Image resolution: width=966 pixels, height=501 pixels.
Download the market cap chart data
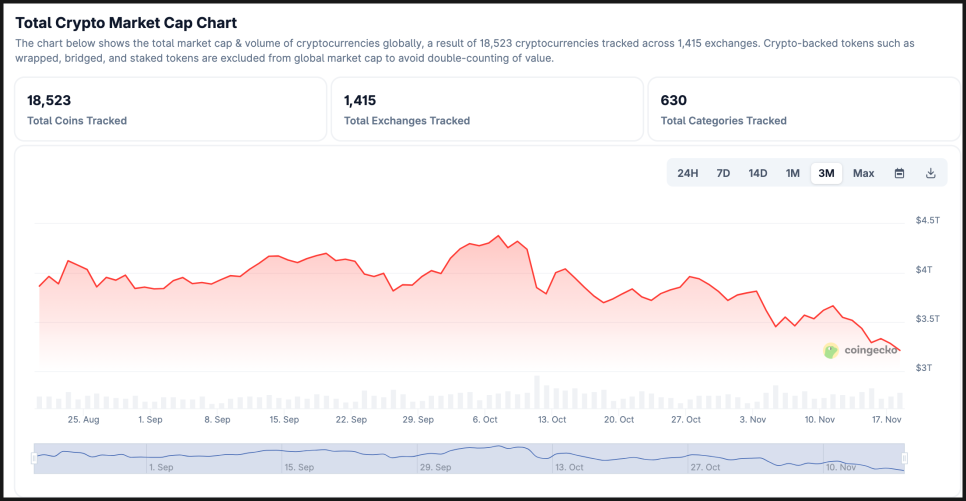[931, 173]
